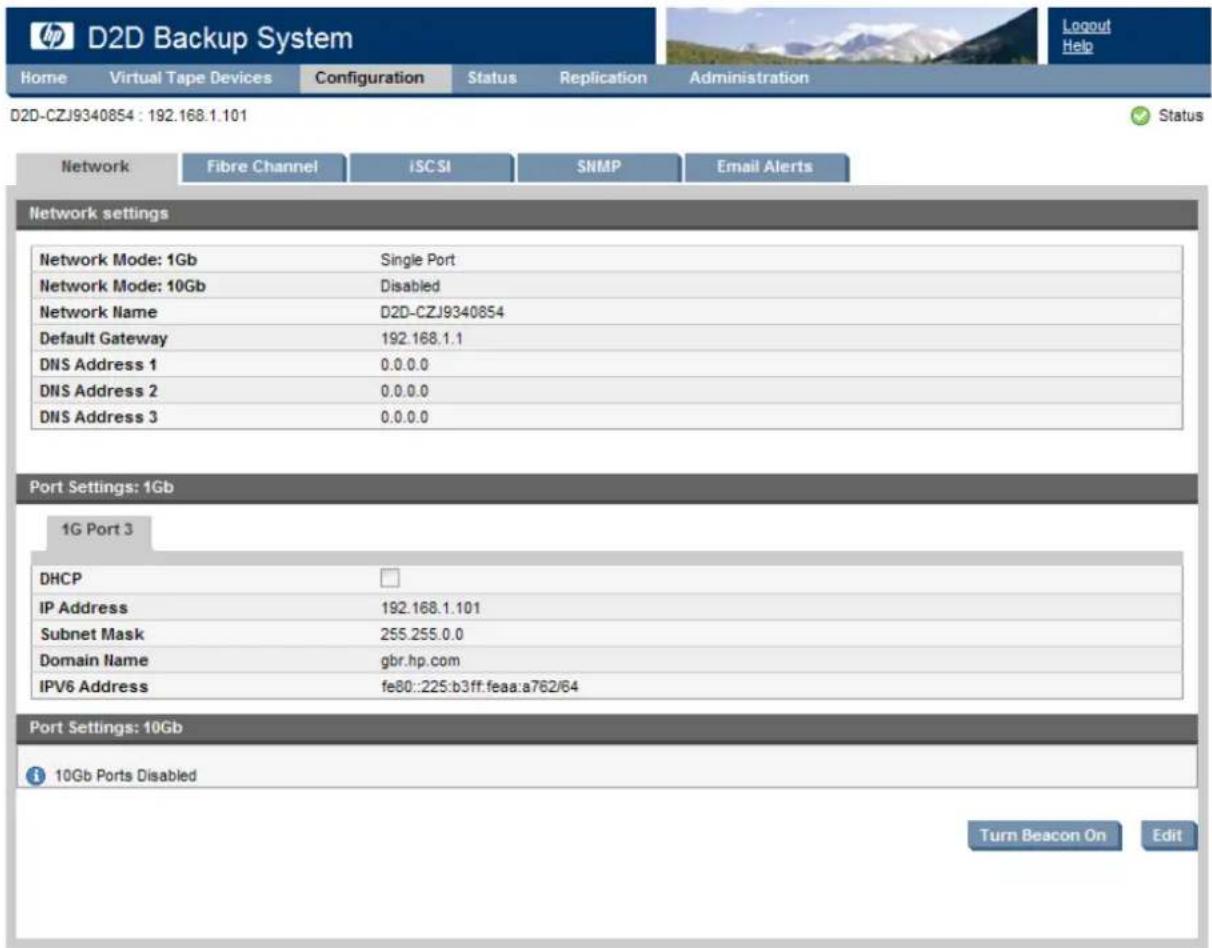The image size is (1212, 948).
Task: Click the Port Settings: 1Gb header
Action: [x=606, y=488]
